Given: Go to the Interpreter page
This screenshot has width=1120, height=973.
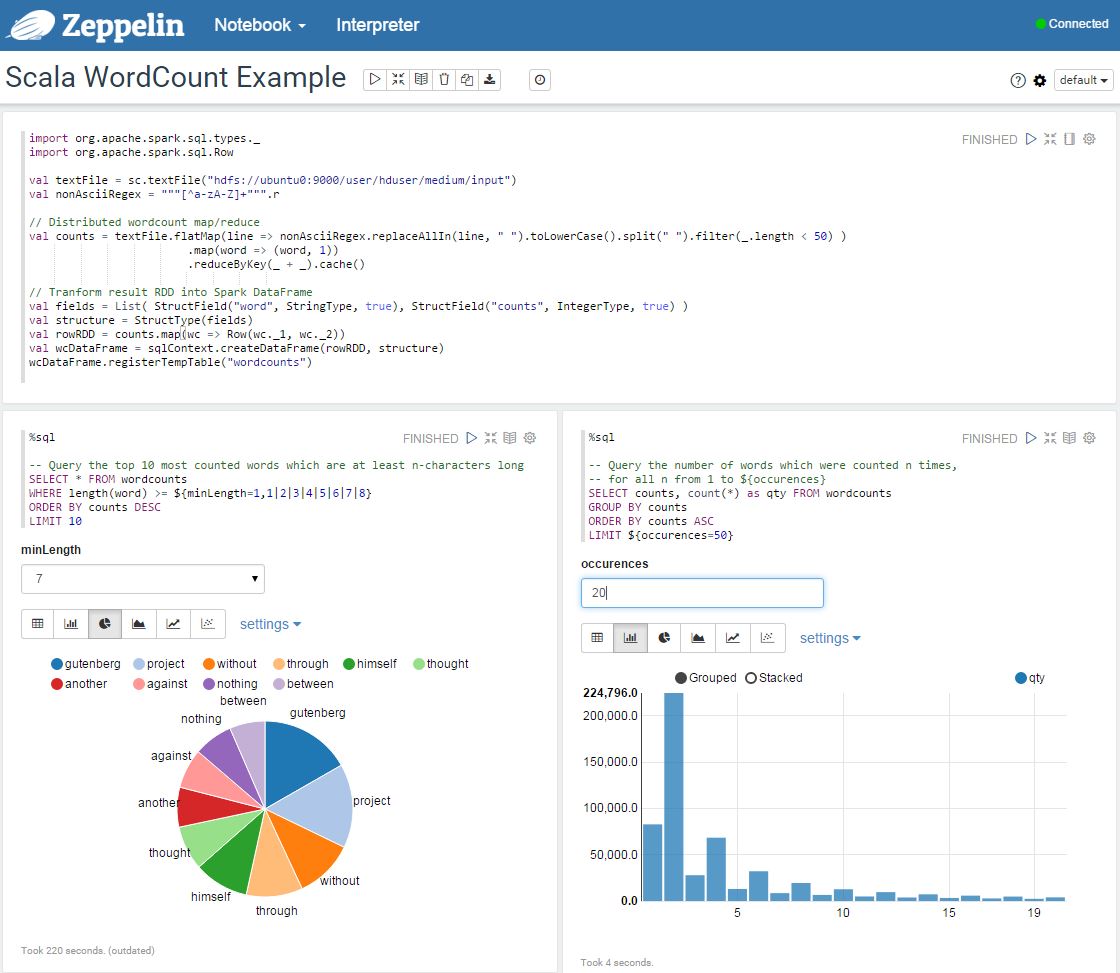Looking at the screenshot, I should [377, 25].
